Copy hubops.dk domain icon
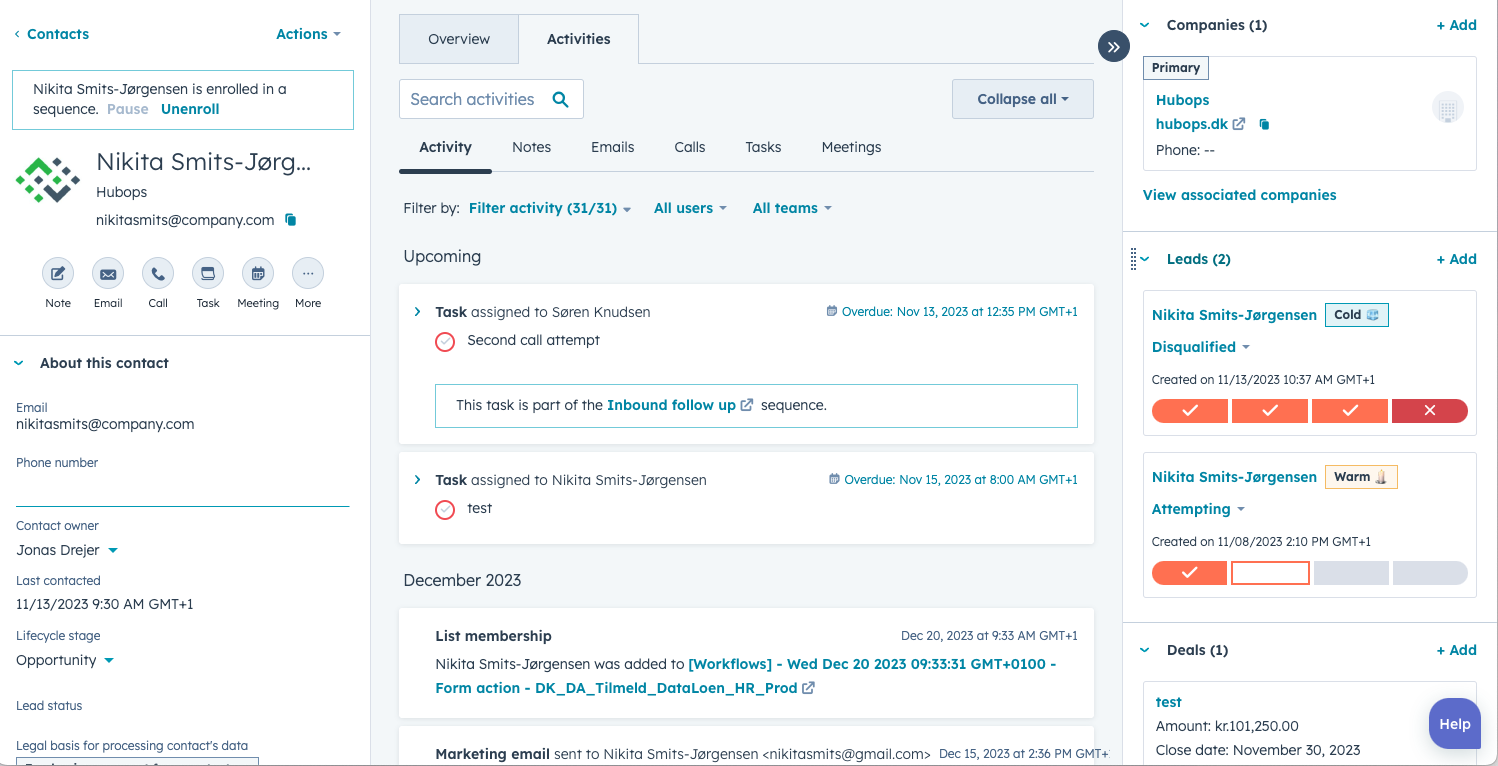This screenshot has height=766, width=1498. point(1264,124)
